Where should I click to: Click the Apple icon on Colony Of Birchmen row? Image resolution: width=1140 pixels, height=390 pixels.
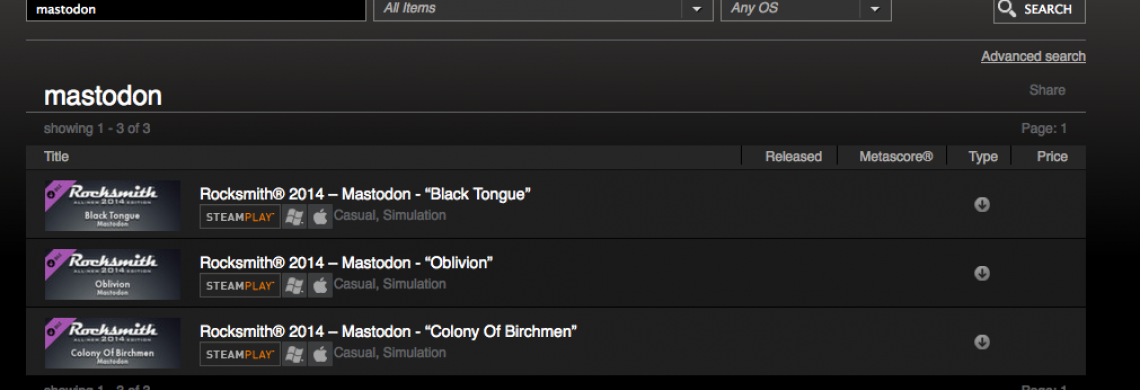320,354
